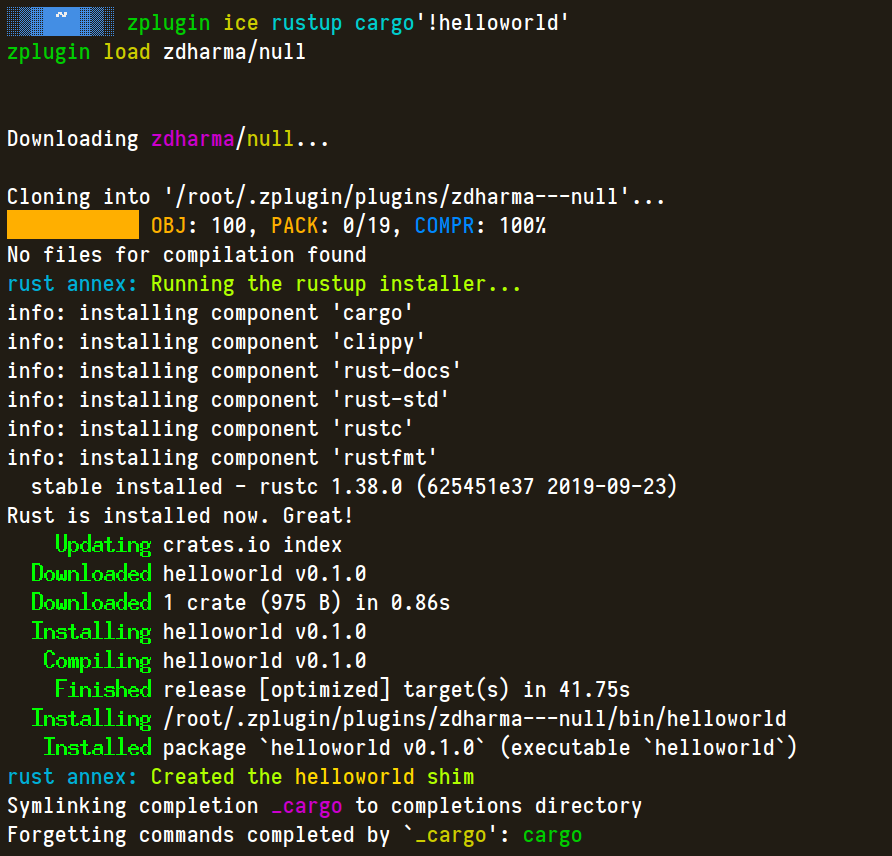This screenshot has height=856, width=892.
Task: Click the "Installed package `helloworld v0.1.0`" line
Action: point(420,748)
